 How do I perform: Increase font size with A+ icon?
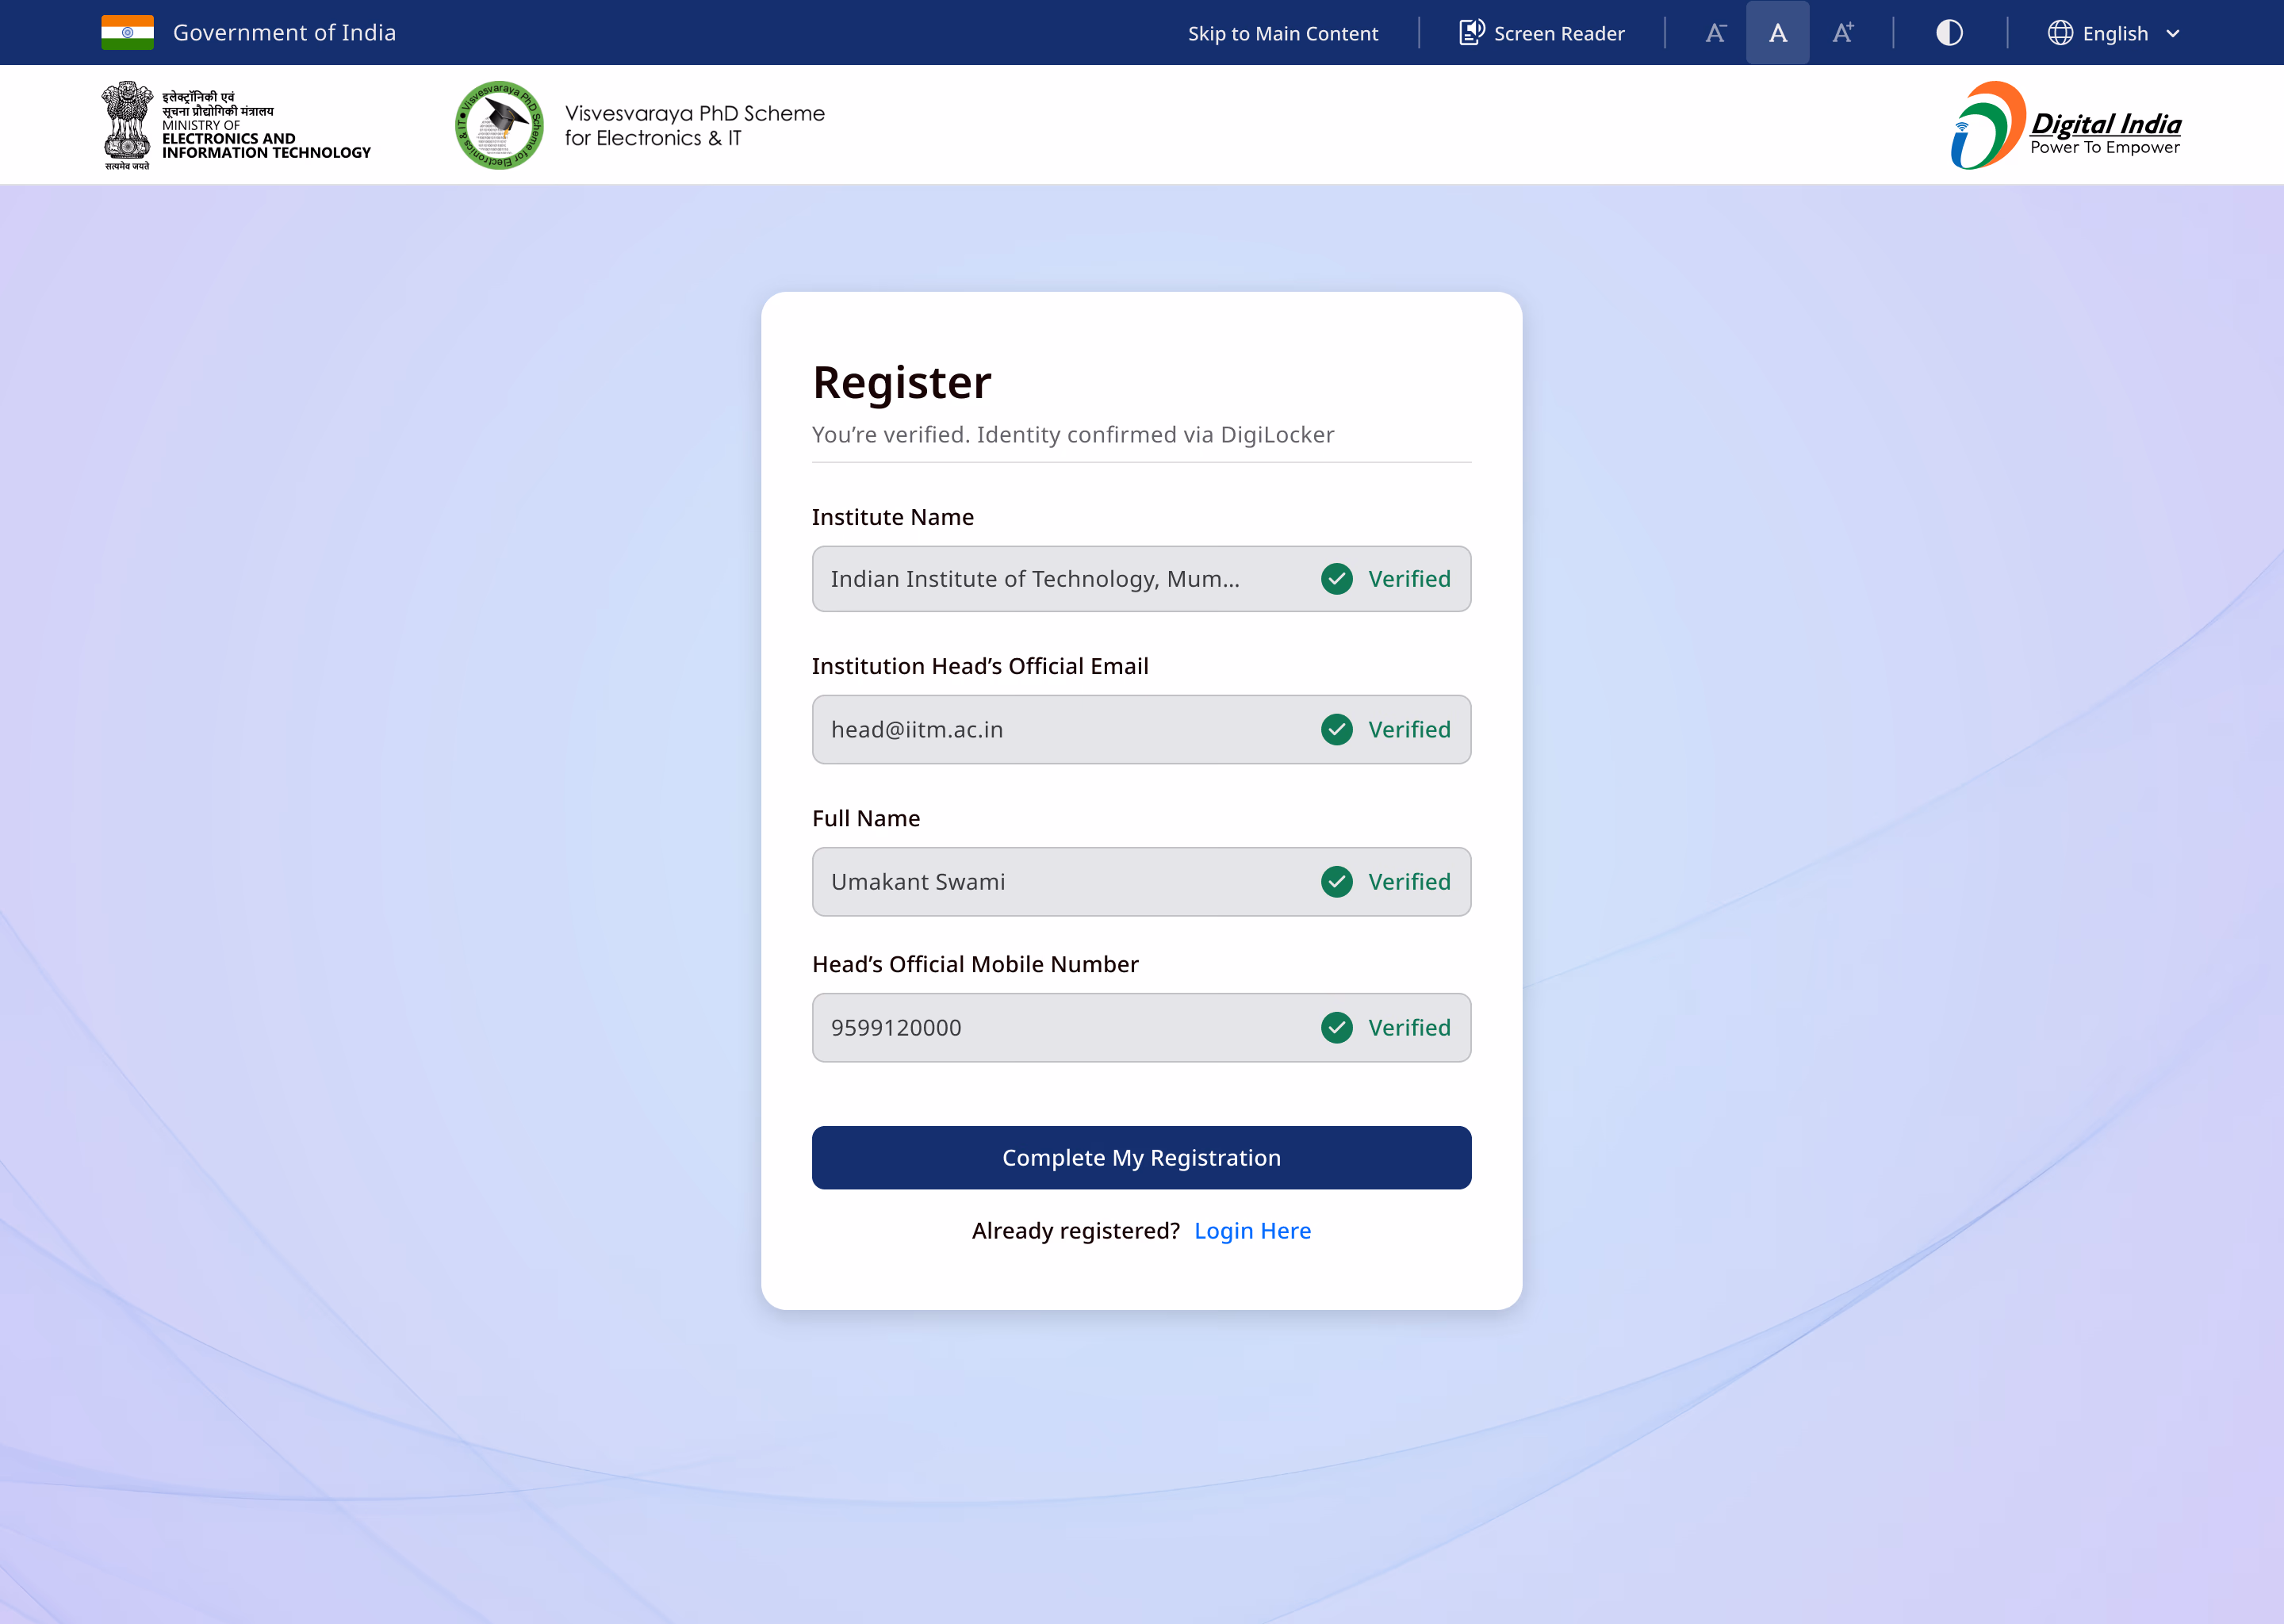[x=1843, y=33]
